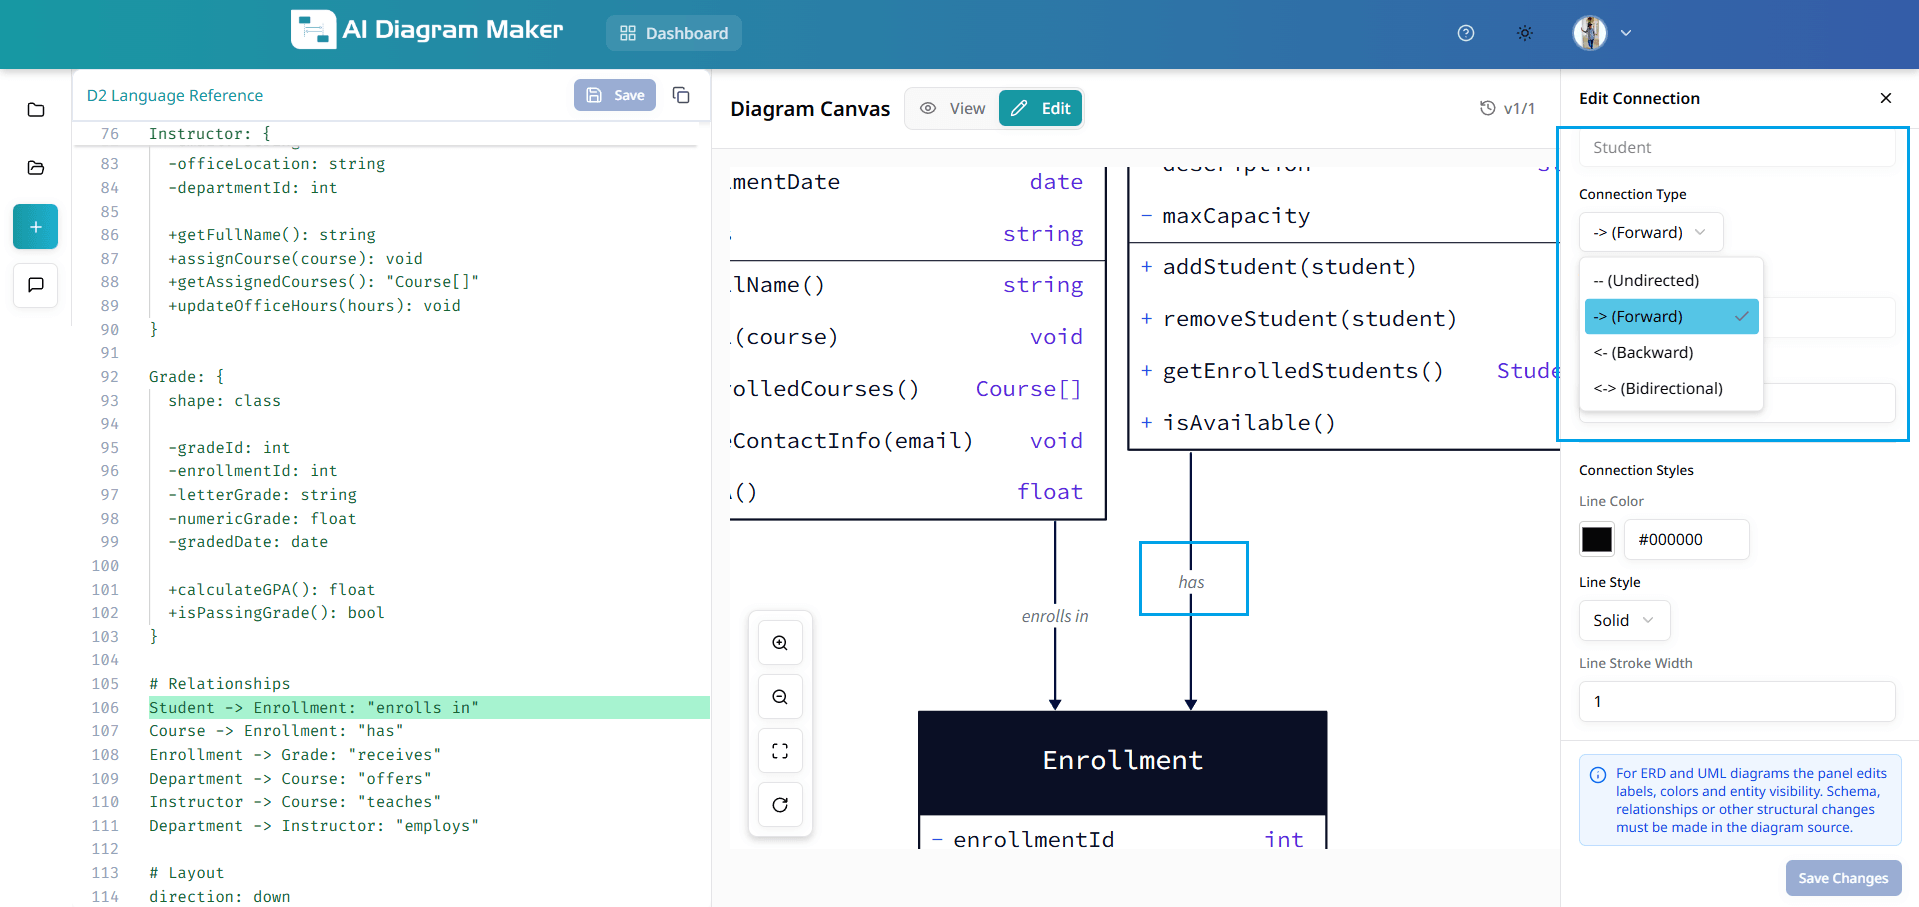The image size is (1919, 907).
Task: Click the Line Stroke Width input field
Action: (1736, 701)
